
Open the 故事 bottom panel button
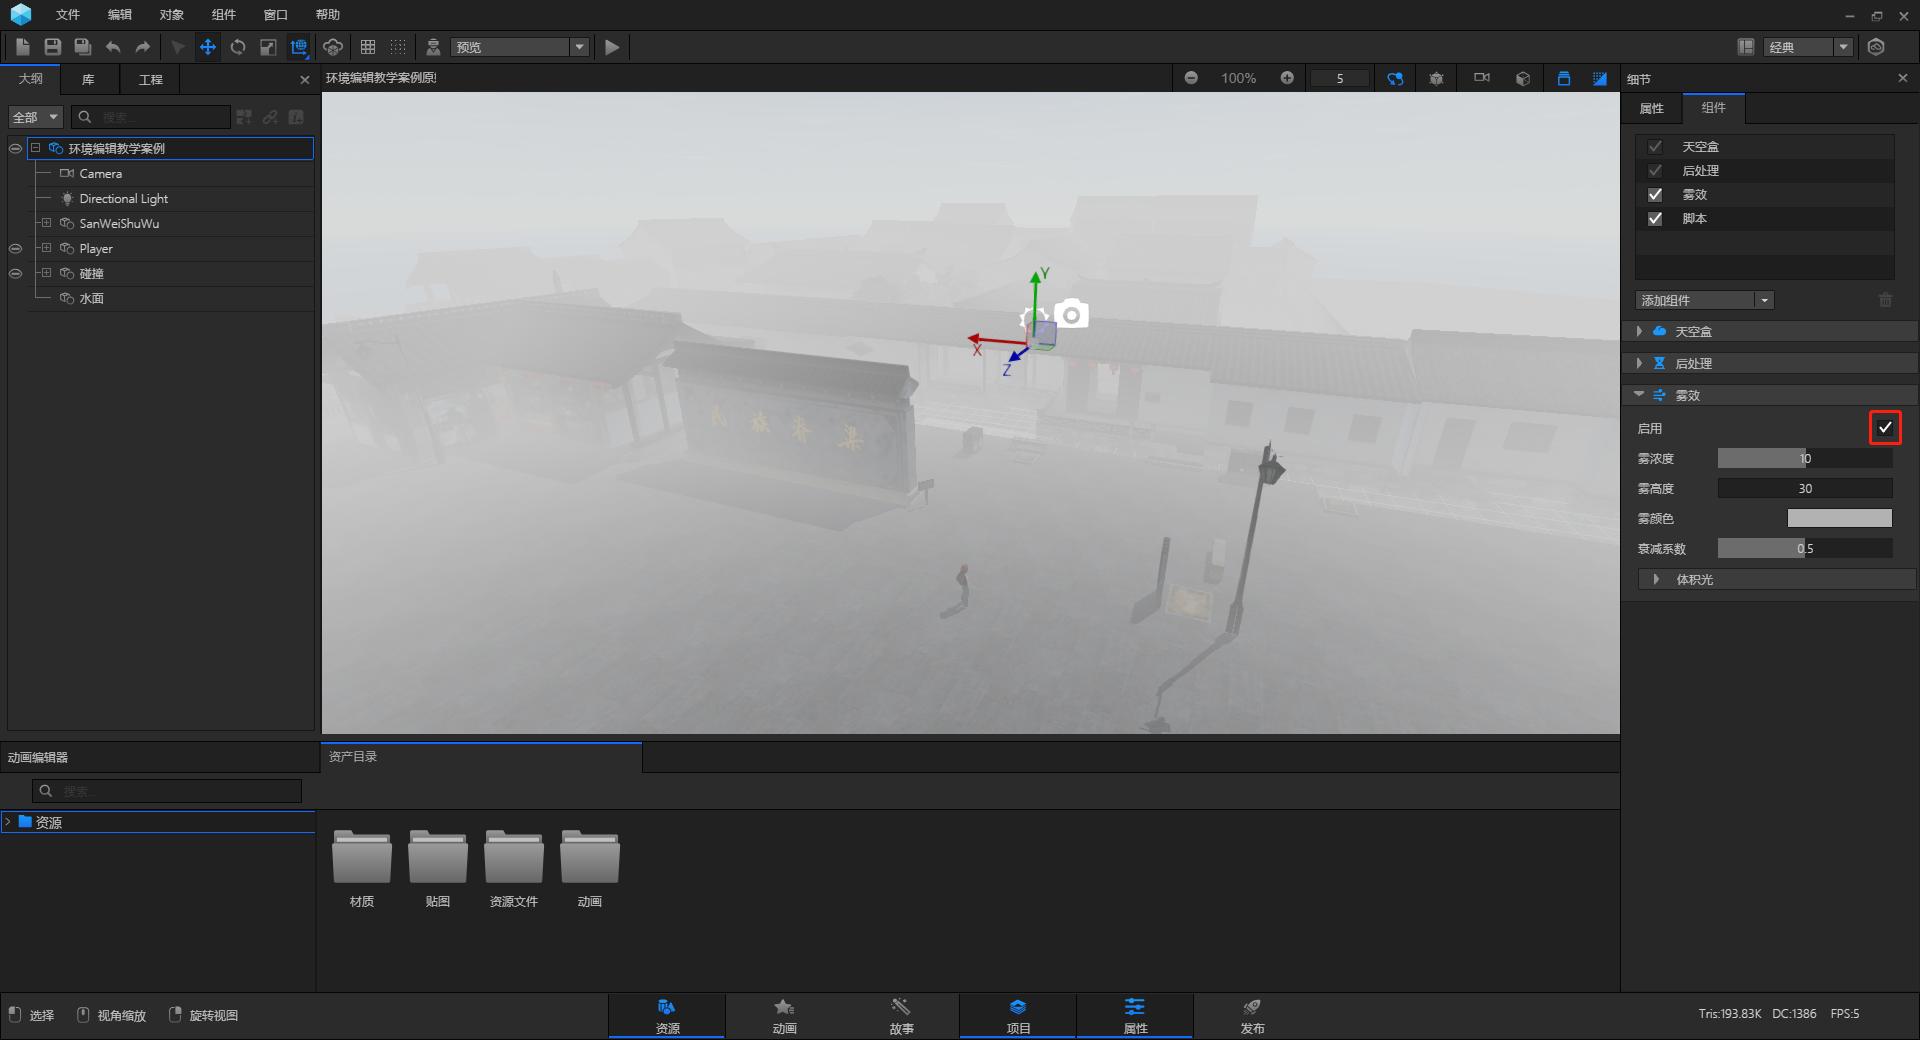[x=901, y=1016]
